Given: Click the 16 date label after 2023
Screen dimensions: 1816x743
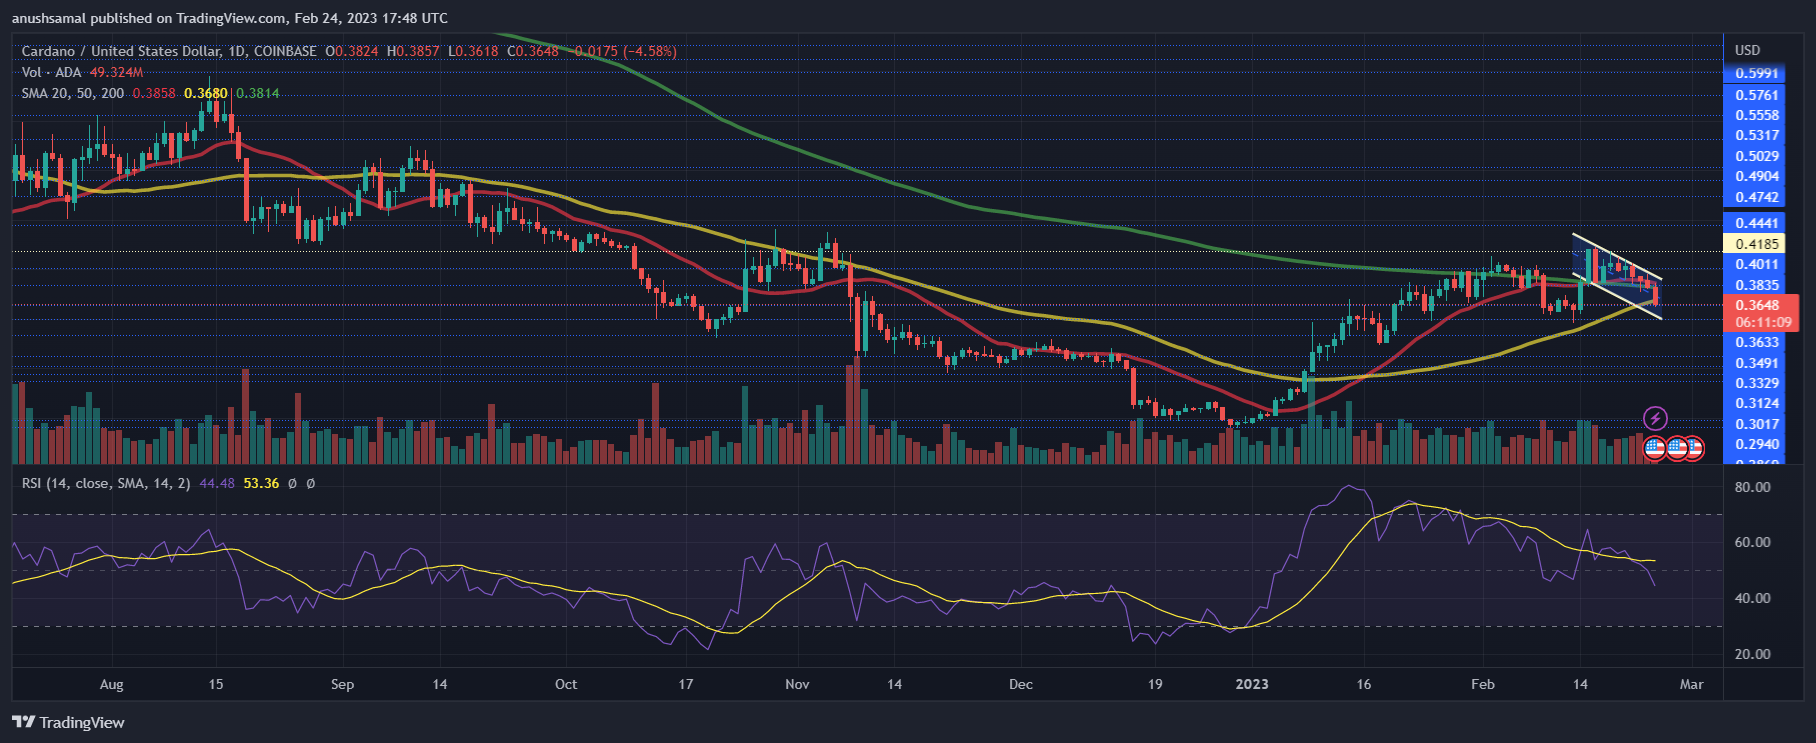Looking at the screenshot, I should click(x=1364, y=684).
